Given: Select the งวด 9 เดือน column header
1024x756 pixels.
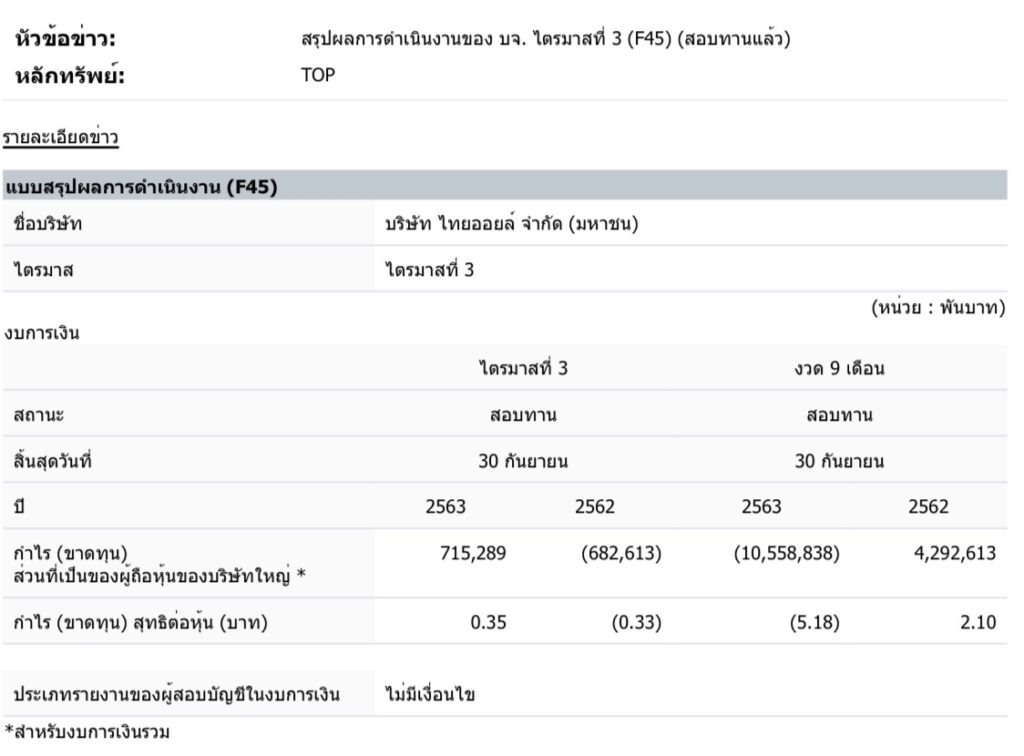Looking at the screenshot, I should 839,369.
